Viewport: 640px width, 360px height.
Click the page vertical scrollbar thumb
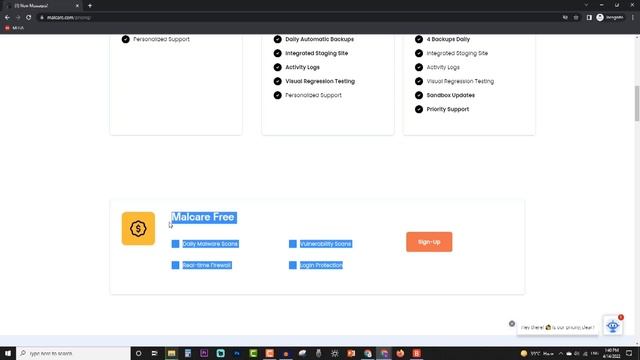point(637,103)
